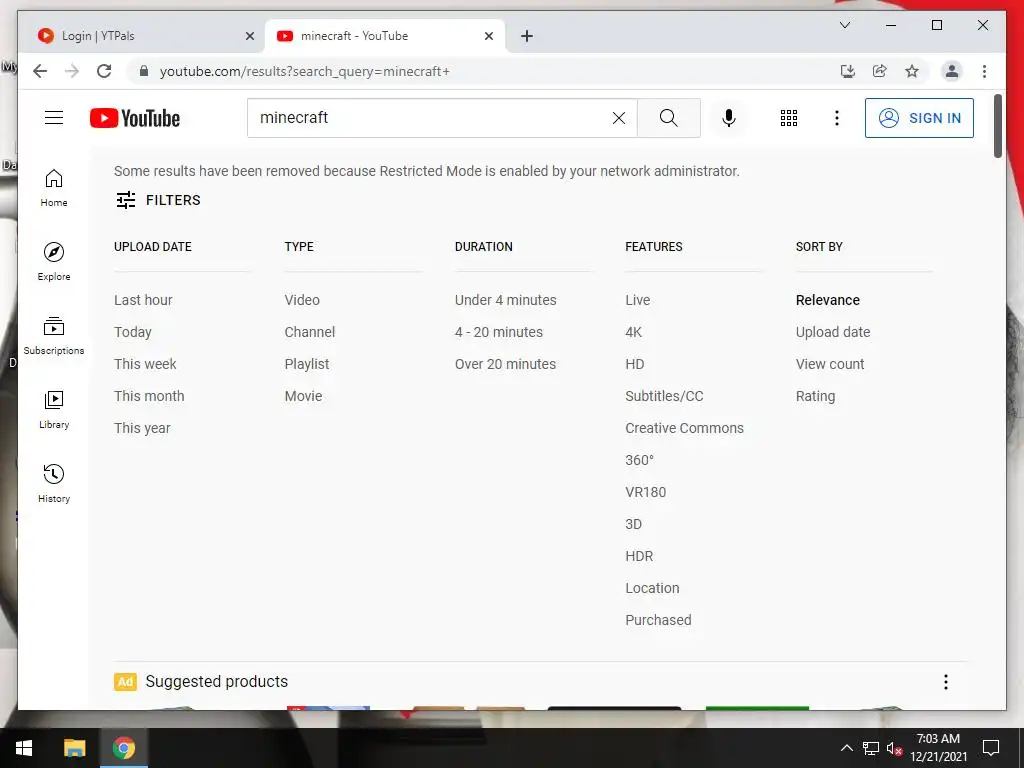Enable the HD feature filter
The image size is (1024, 768).
pos(635,364)
